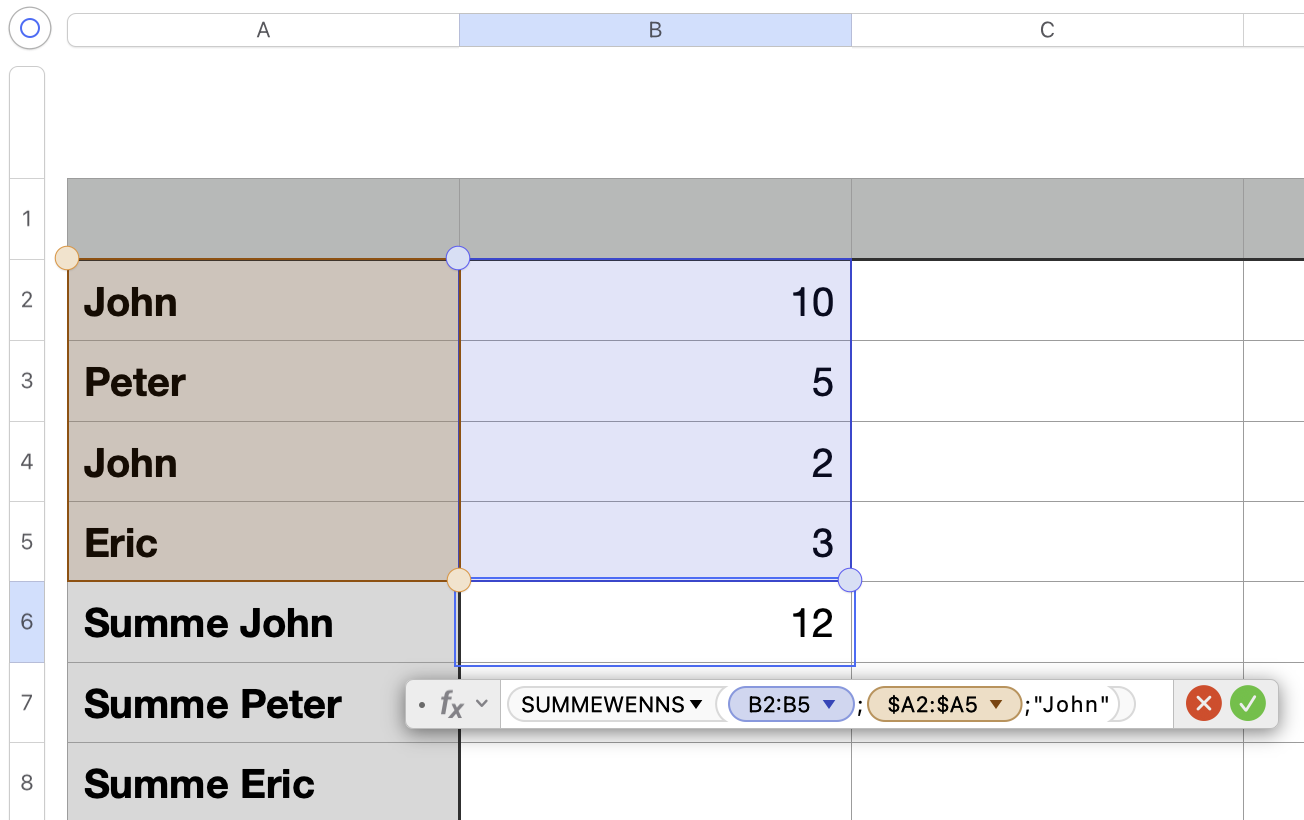Click the Eric cell in column A
This screenshot has width=1304, height=820.
coord(263,542)
